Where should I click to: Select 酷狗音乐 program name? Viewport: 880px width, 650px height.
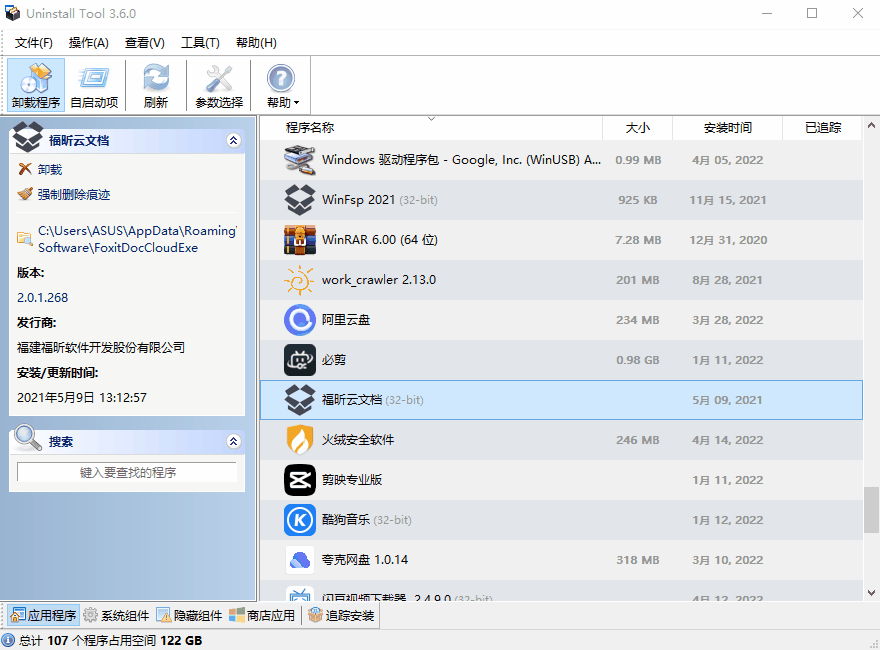coord(346,520)
